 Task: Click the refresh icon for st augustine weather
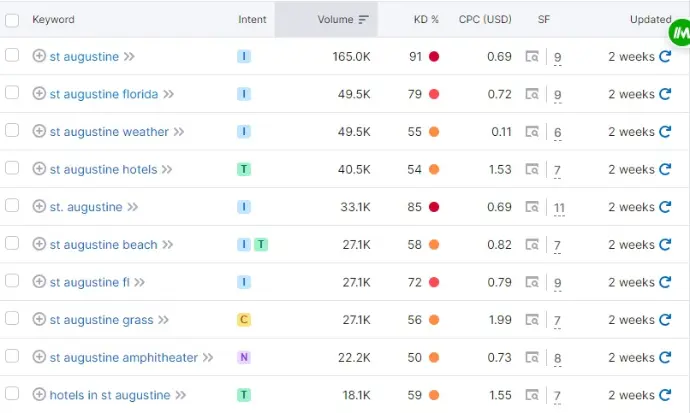665,132
